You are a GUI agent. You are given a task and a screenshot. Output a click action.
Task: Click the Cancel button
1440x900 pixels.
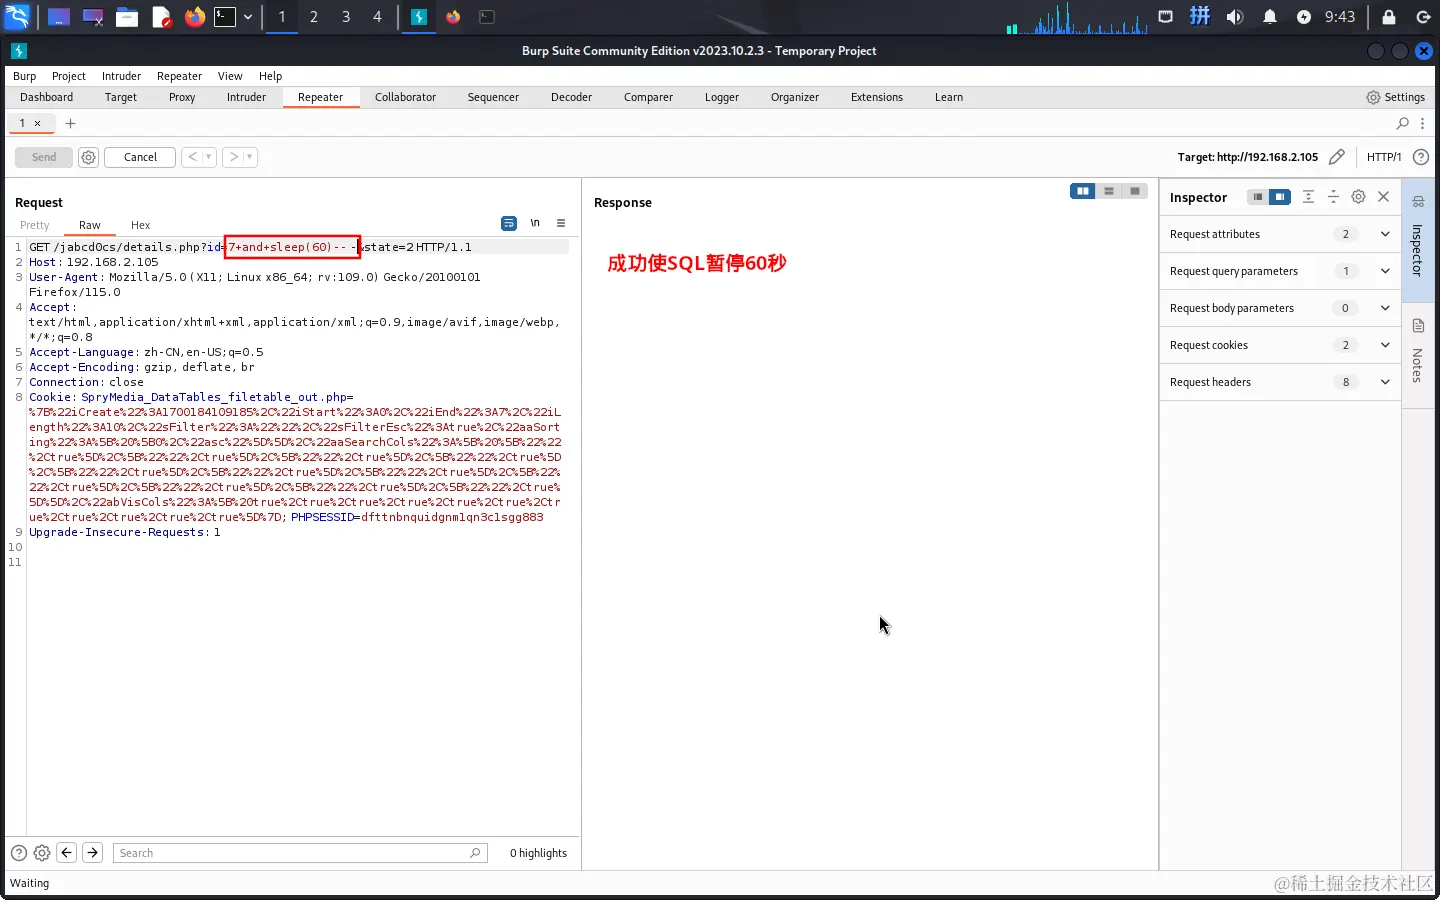coord(140,157)
